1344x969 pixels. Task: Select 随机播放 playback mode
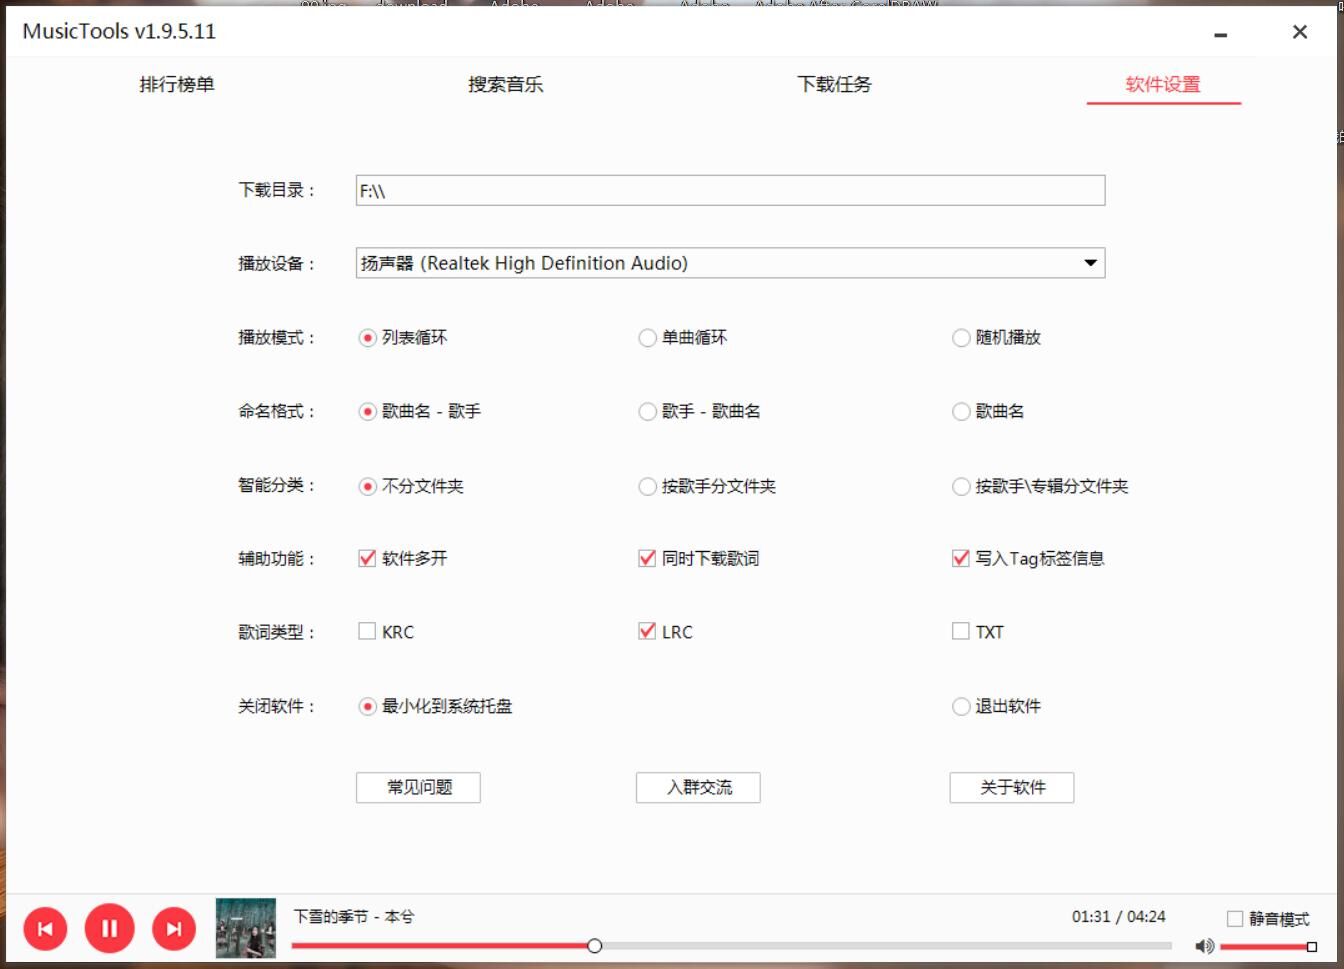(961, 338)
